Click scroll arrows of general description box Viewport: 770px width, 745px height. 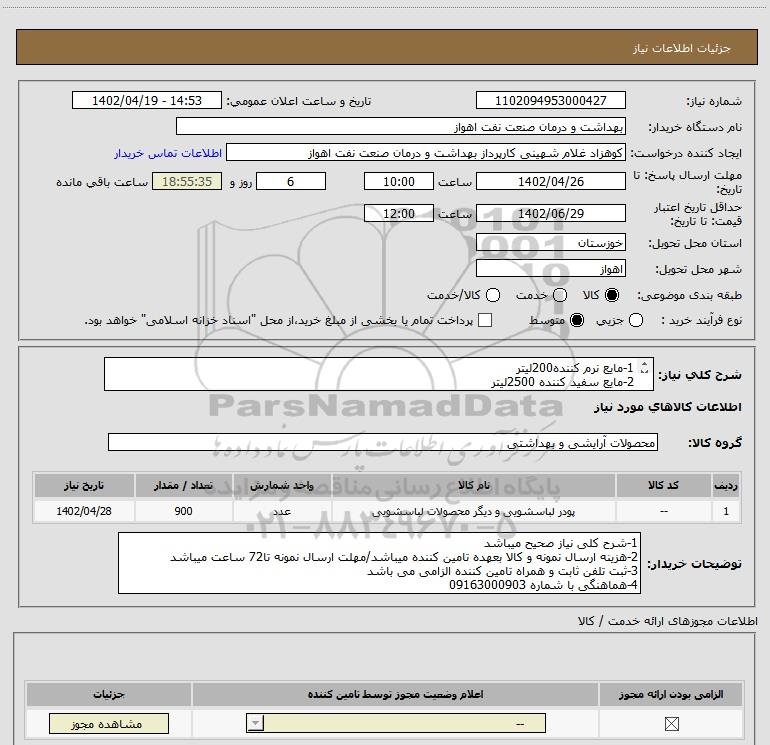644,367
